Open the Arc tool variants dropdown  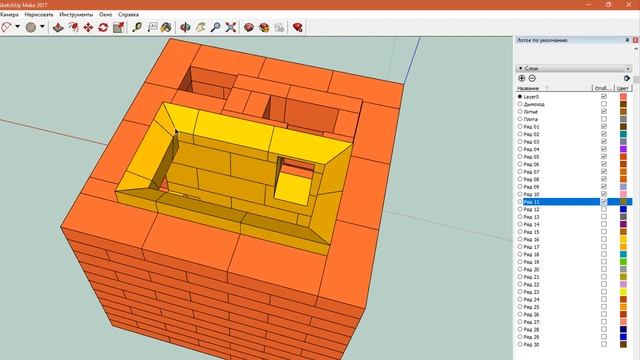18,27
